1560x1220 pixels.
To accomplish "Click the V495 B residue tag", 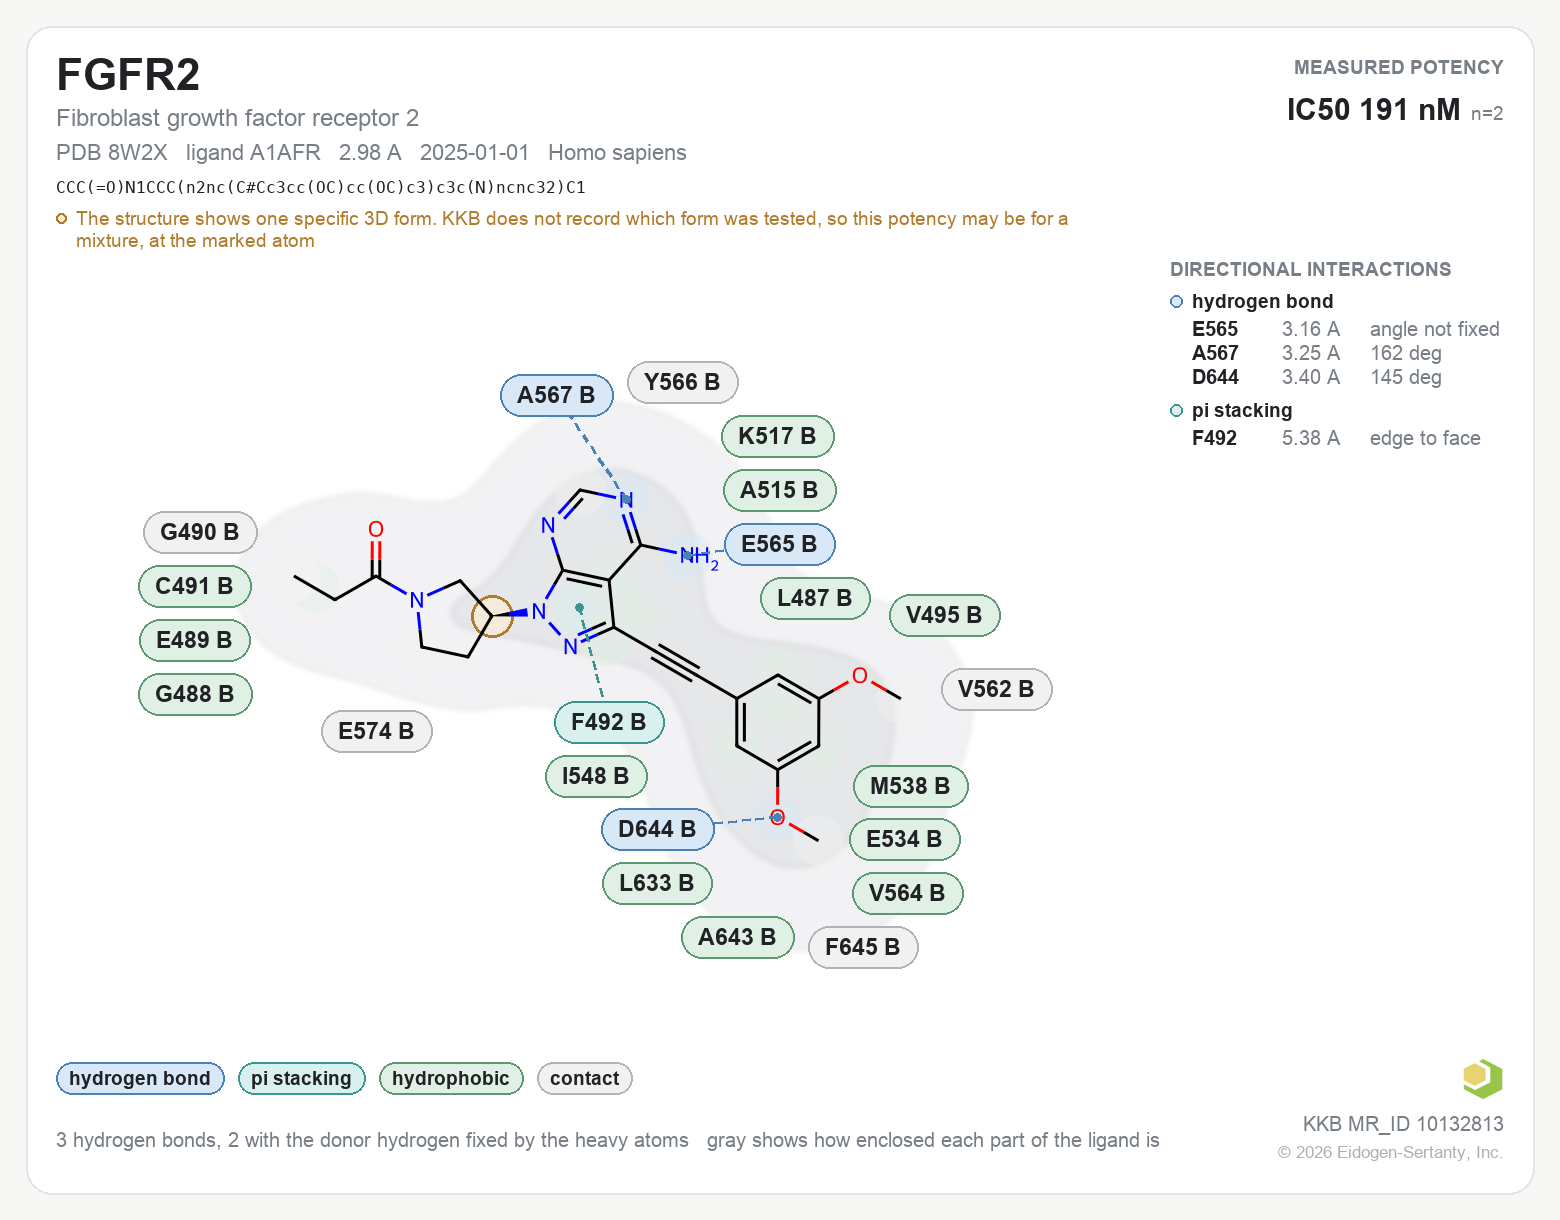I will 944,615.
